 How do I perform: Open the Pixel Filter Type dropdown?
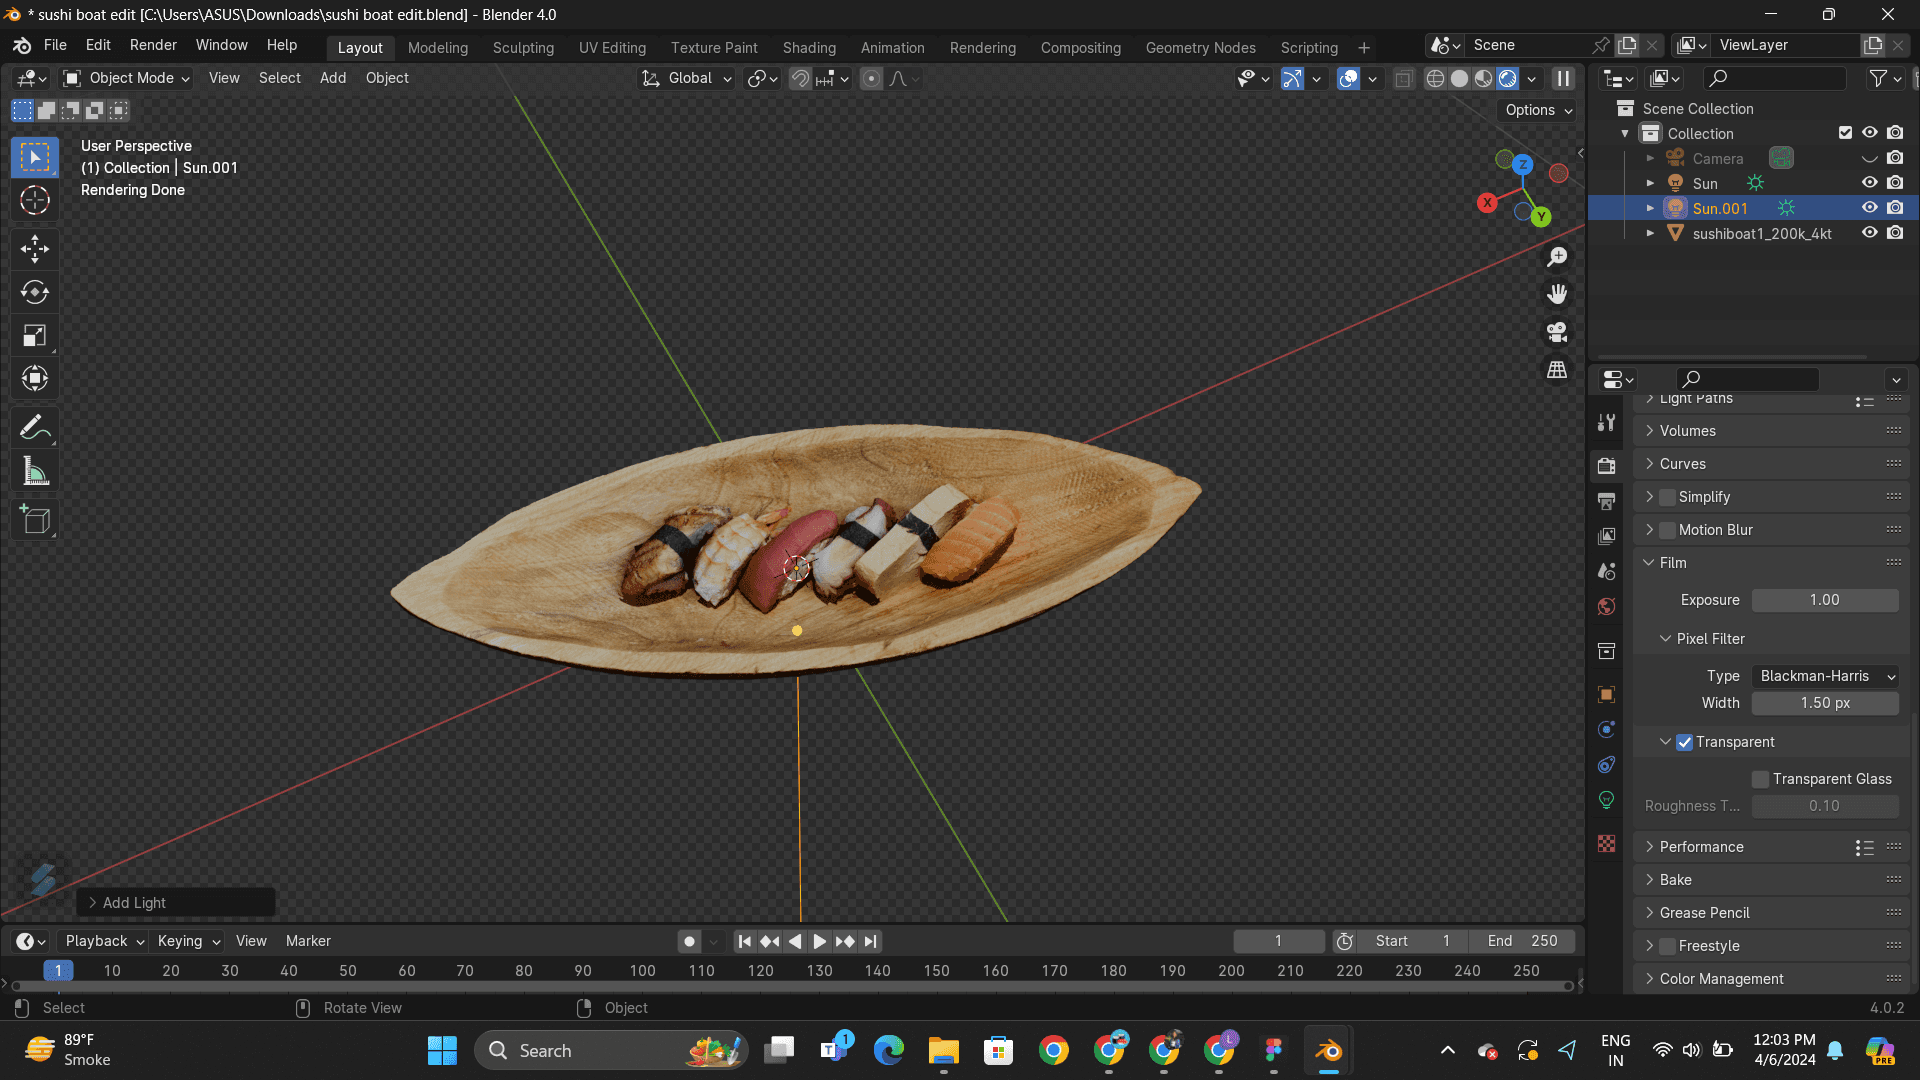tap(1825, 676)
